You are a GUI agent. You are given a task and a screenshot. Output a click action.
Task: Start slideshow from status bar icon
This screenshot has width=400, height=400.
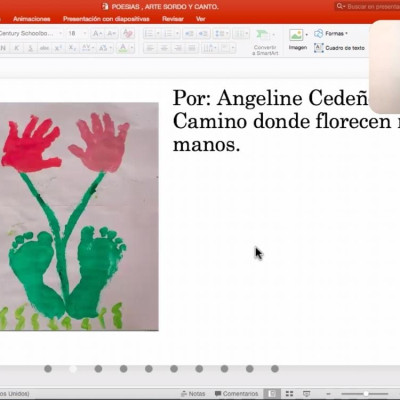click(306, 394)
